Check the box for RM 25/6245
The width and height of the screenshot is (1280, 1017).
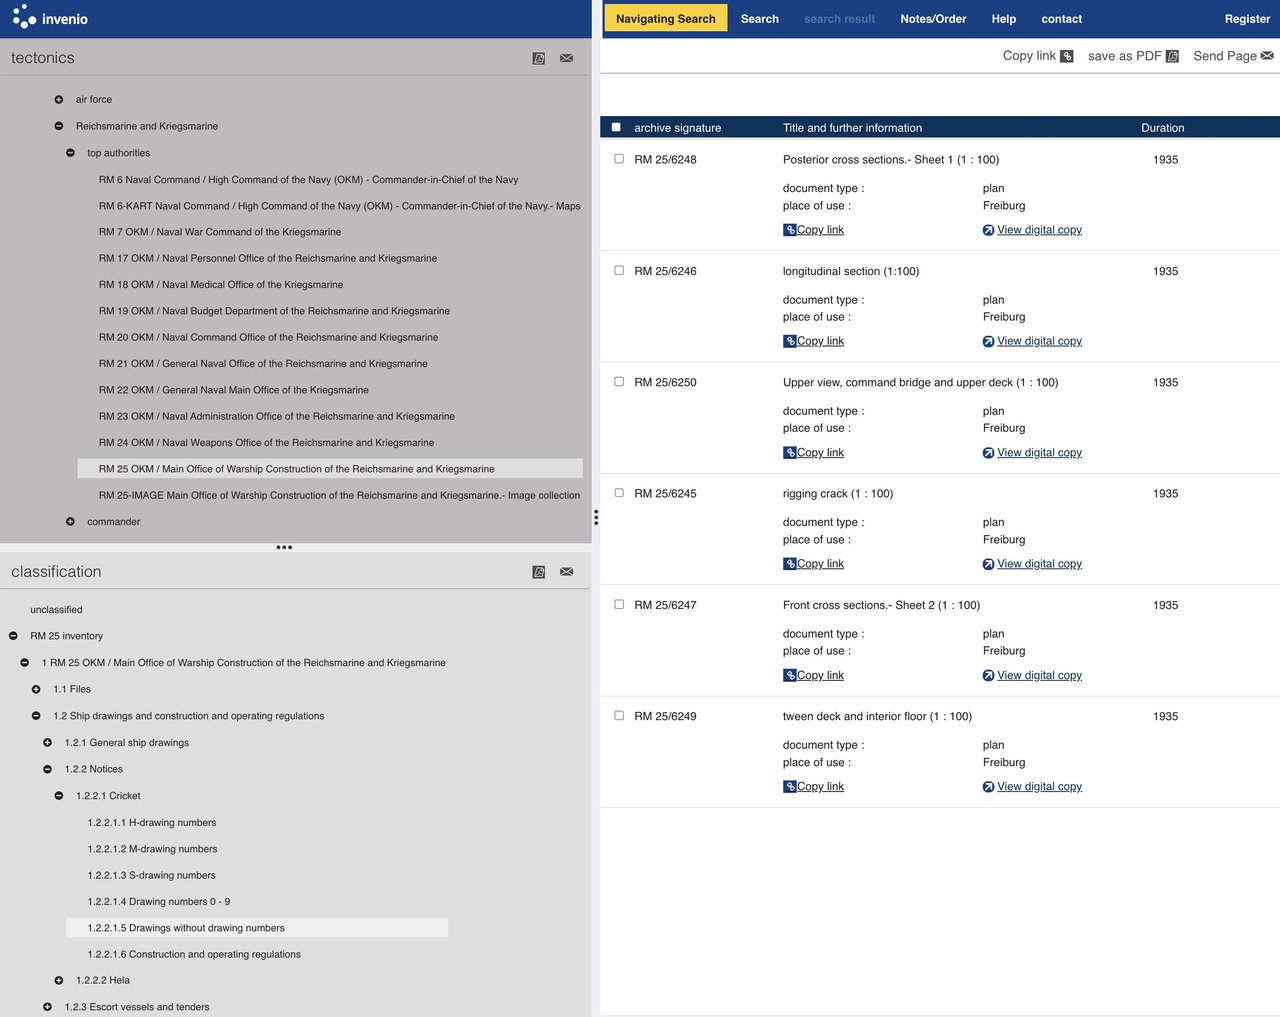pos(619,493)
